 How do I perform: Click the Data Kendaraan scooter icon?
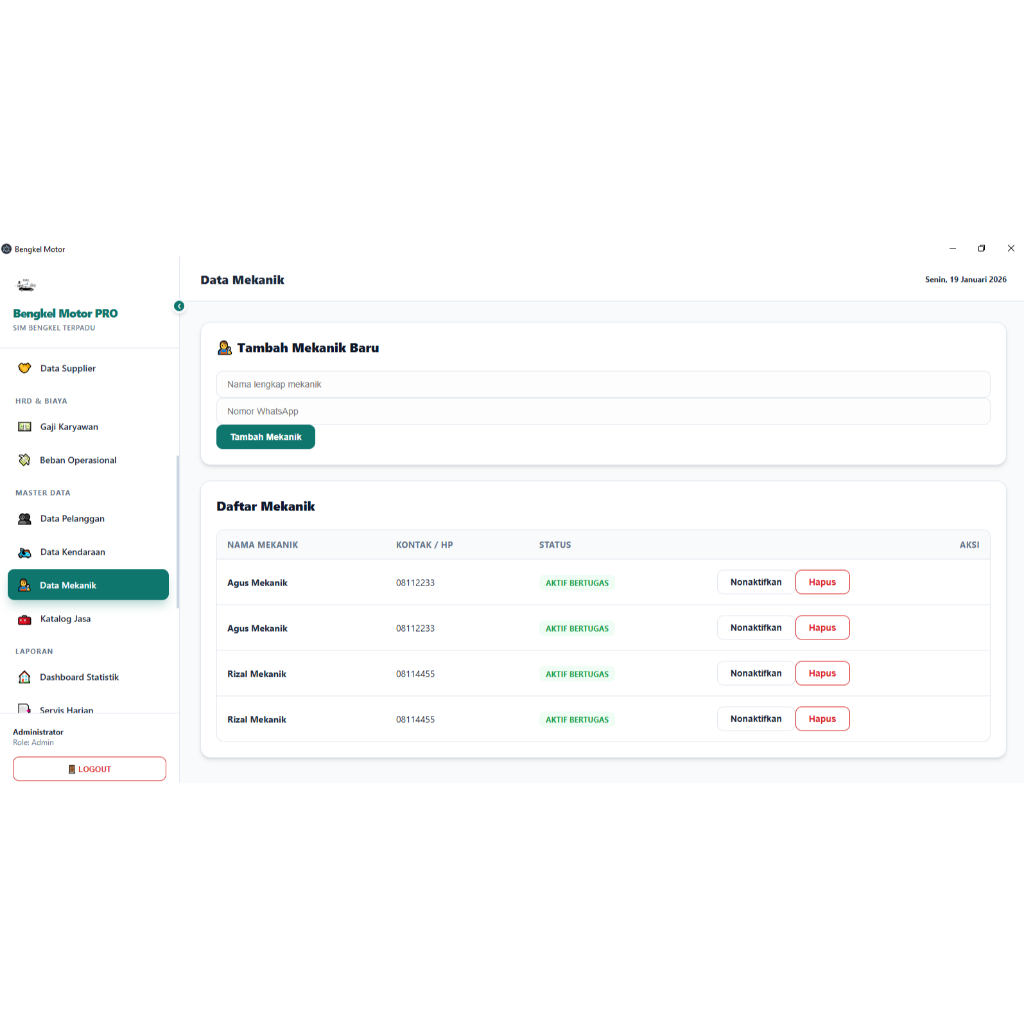(x=24, y=552)
